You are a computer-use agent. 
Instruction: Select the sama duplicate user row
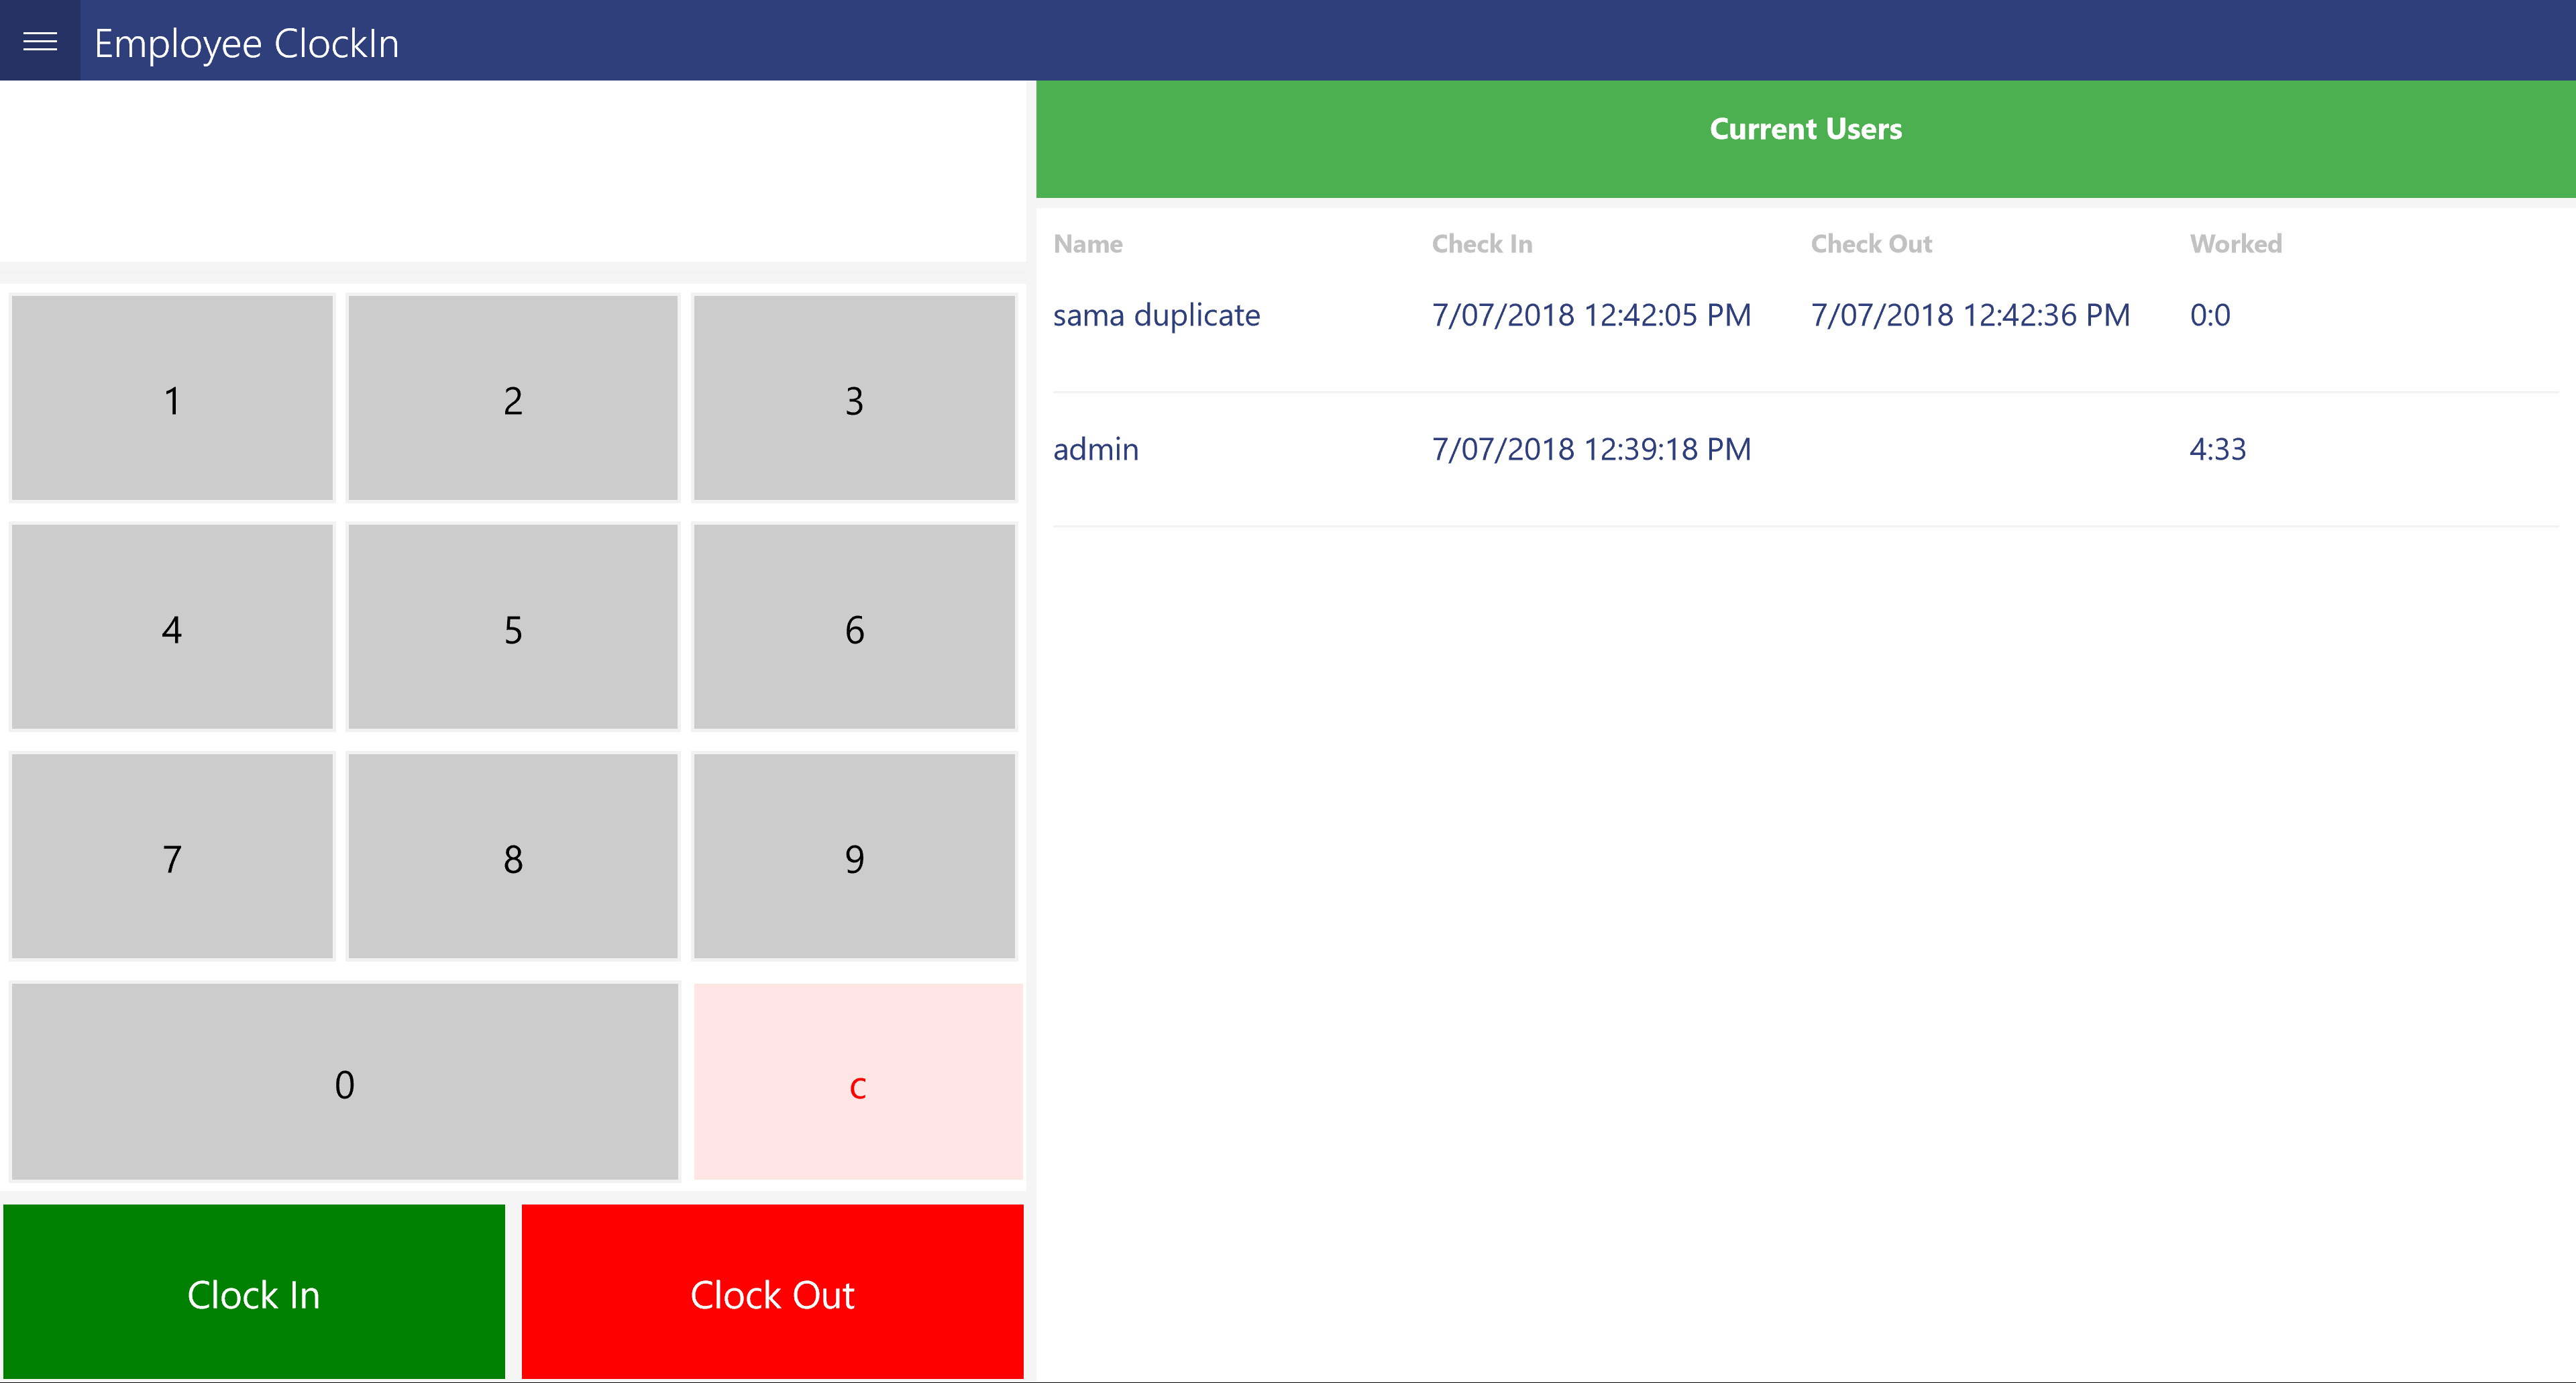click(x=1805, y=325)
